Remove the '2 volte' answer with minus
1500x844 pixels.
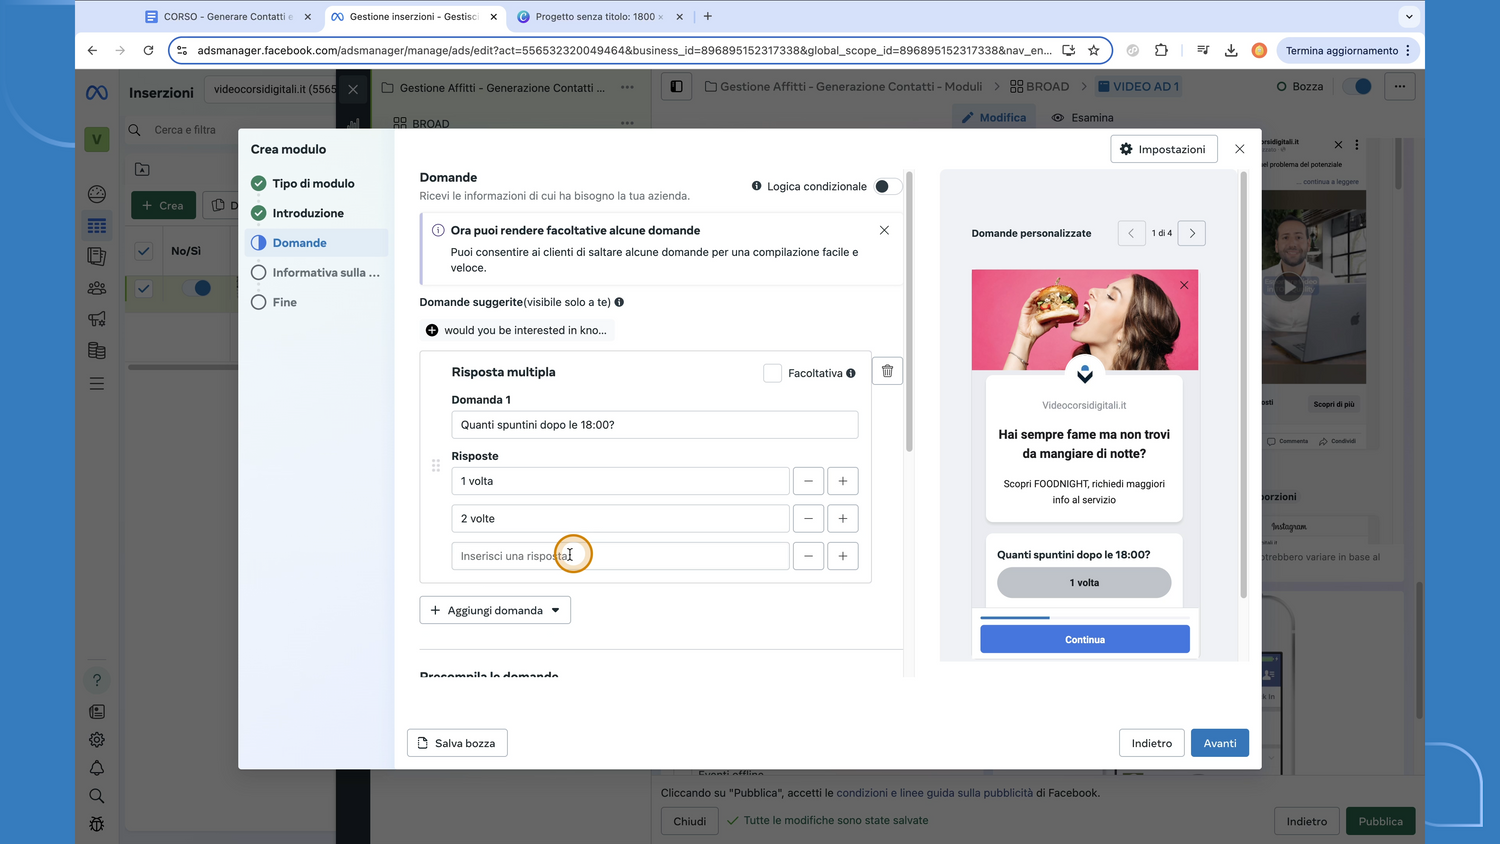[808, 519]
